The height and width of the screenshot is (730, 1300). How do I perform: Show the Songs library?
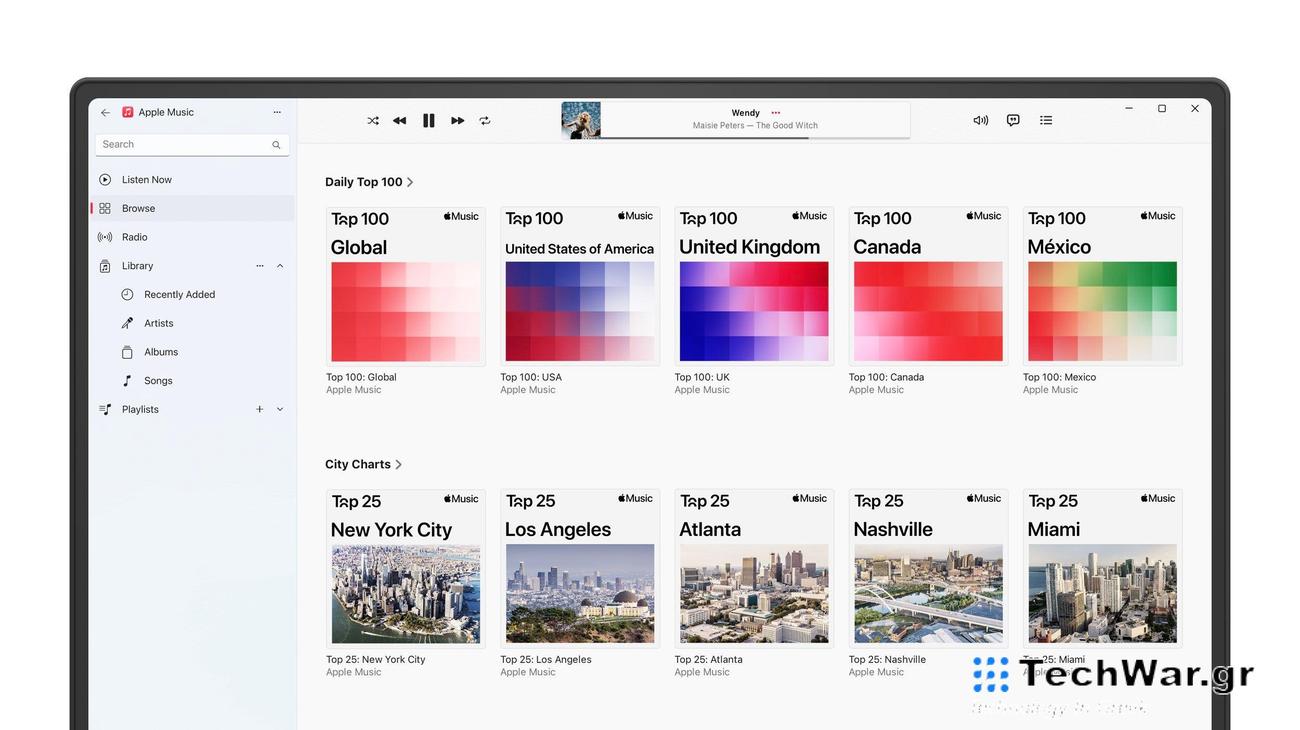tap(158, 381)
